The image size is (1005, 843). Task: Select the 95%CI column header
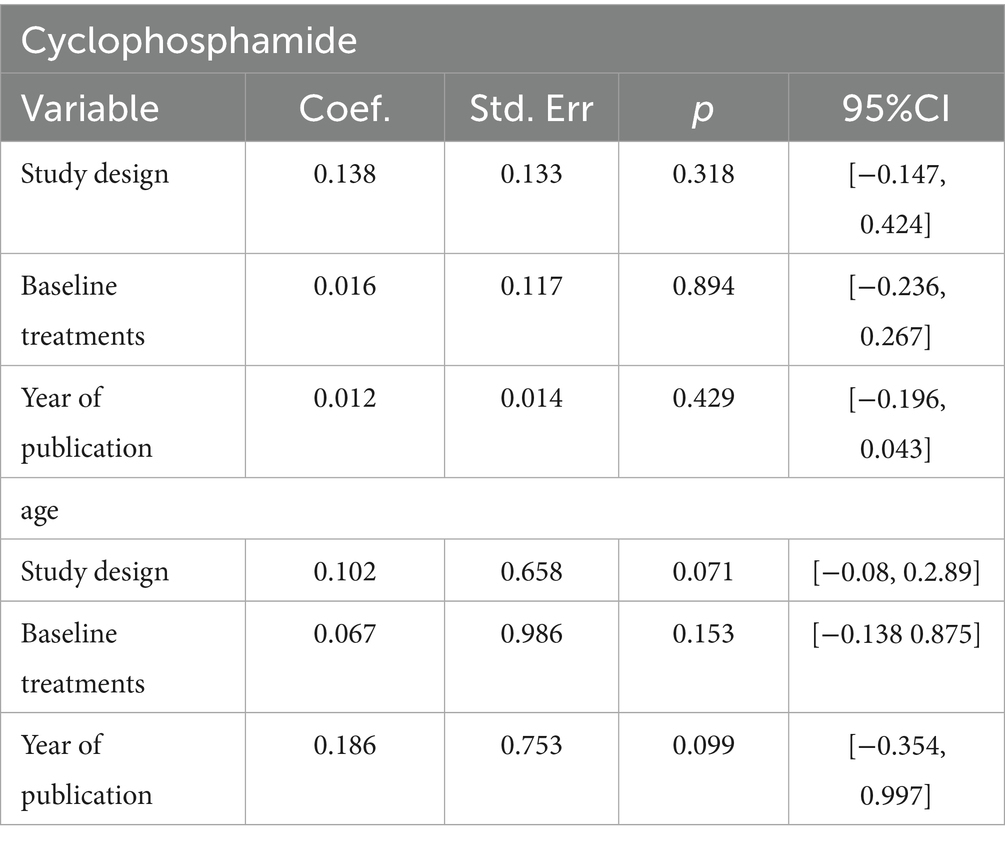click(896, 108)
